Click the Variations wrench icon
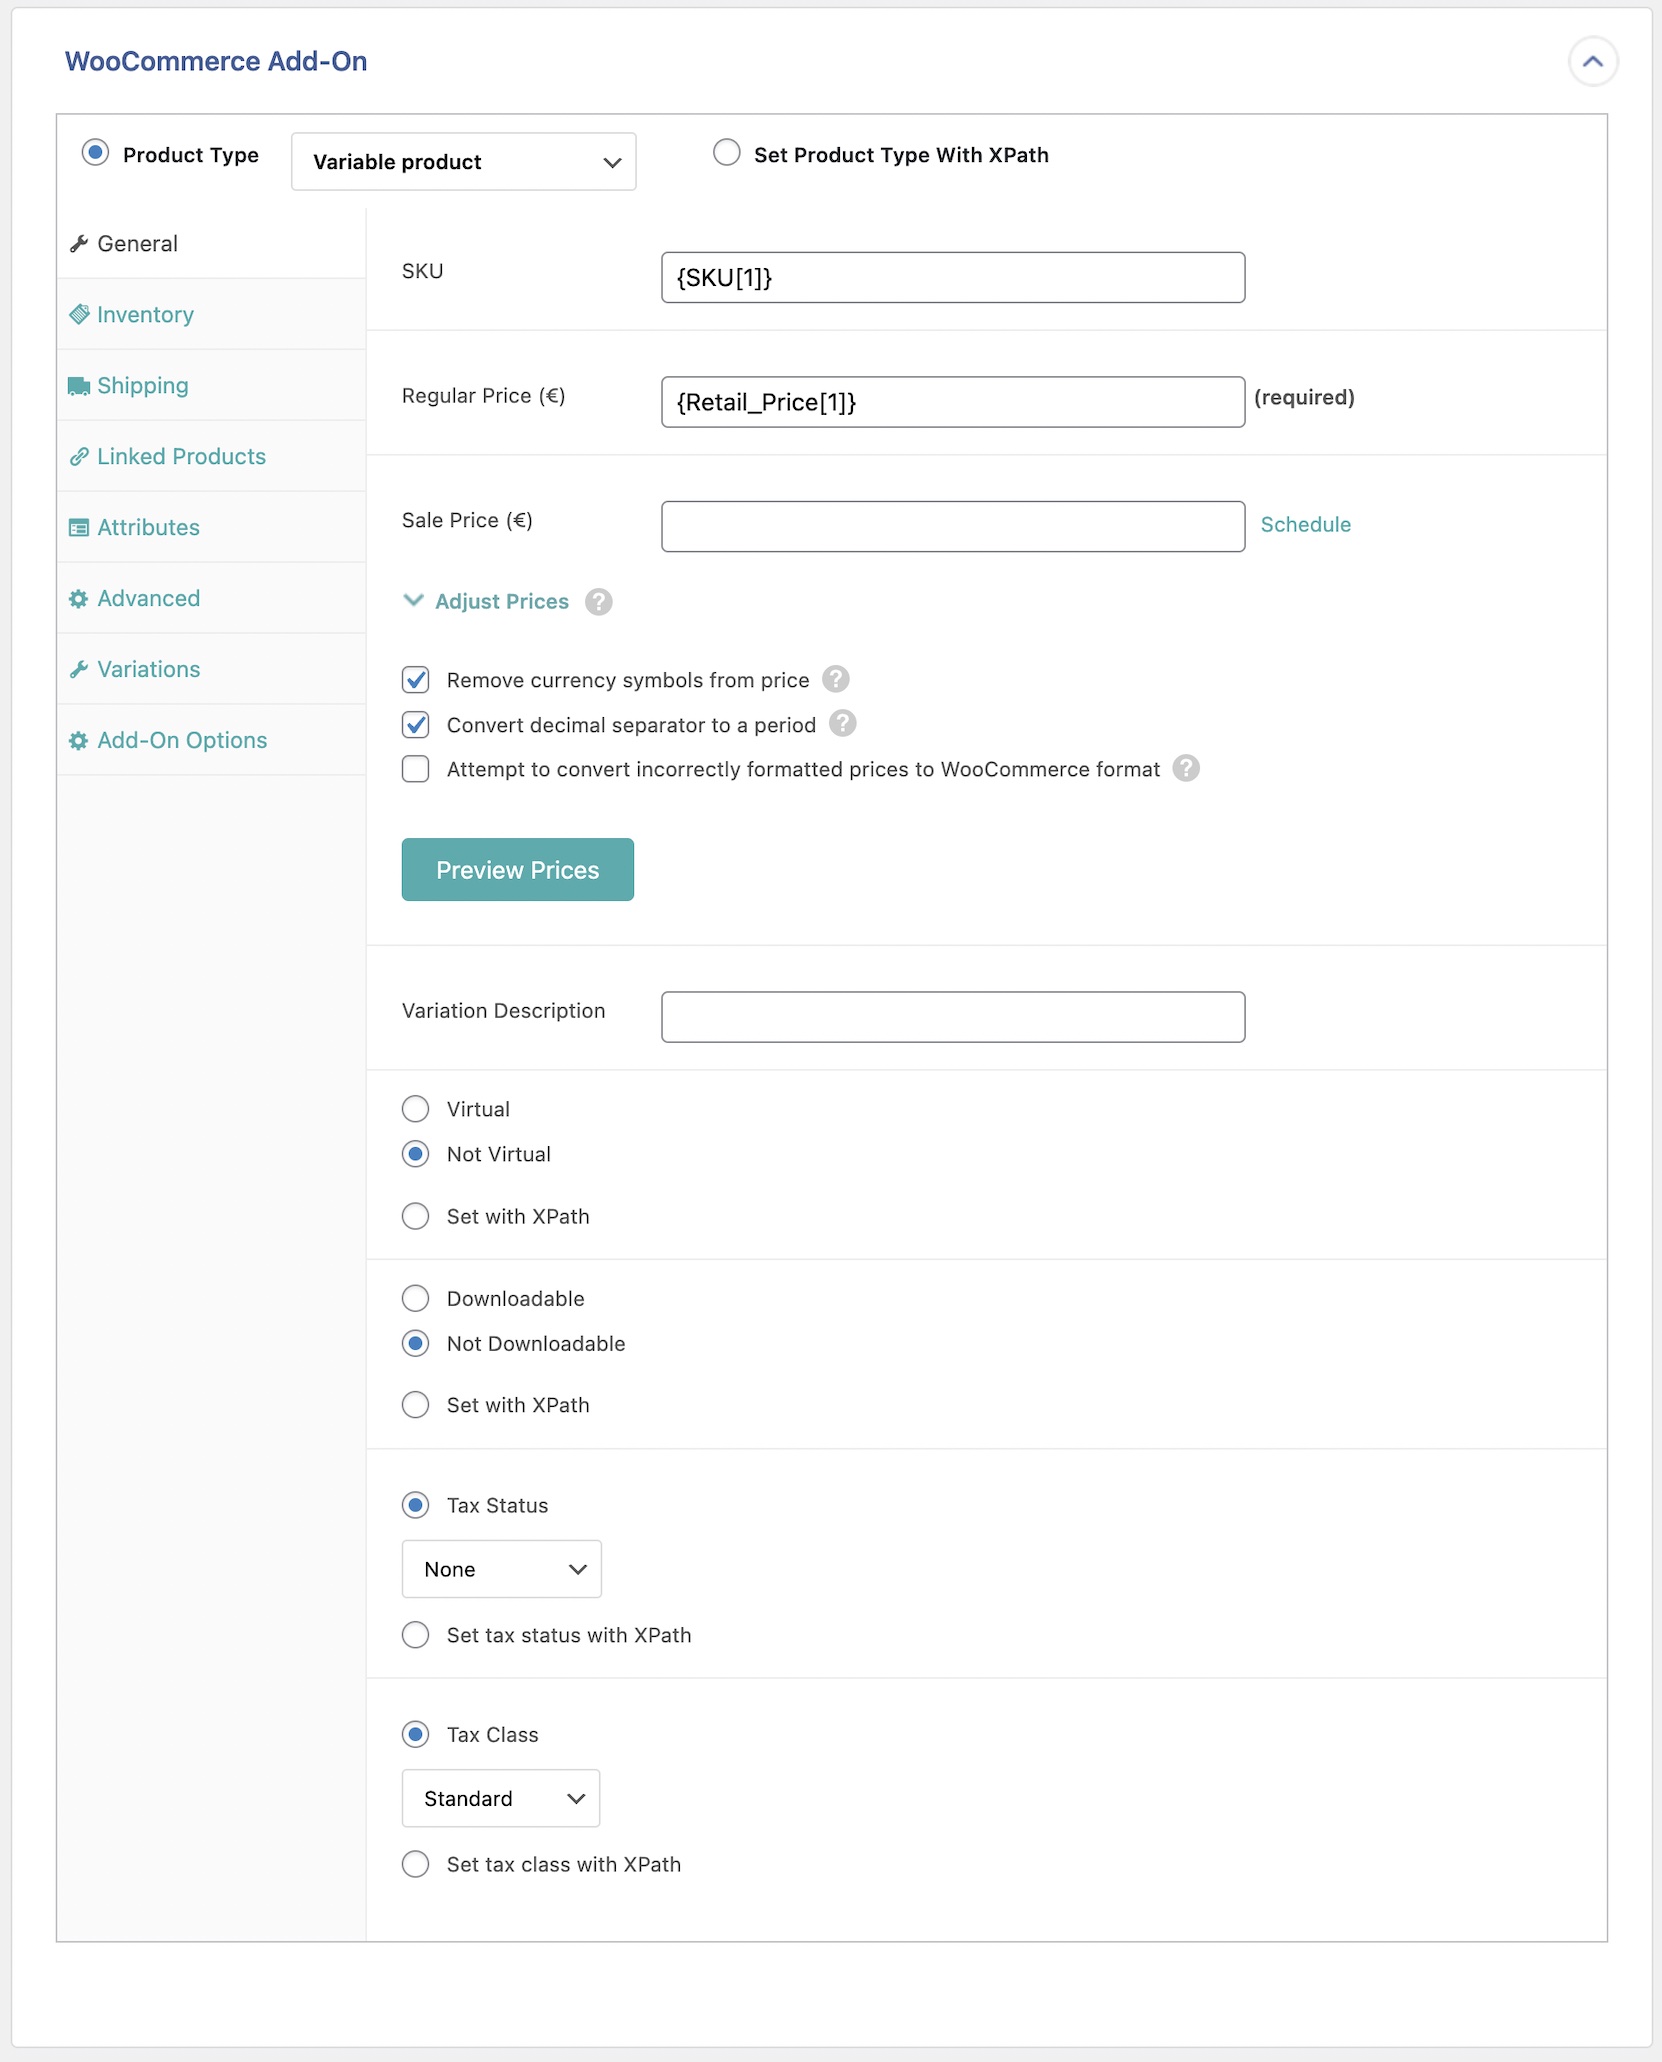This screenshot has height=2062, width=1662. tap(79, 670)
